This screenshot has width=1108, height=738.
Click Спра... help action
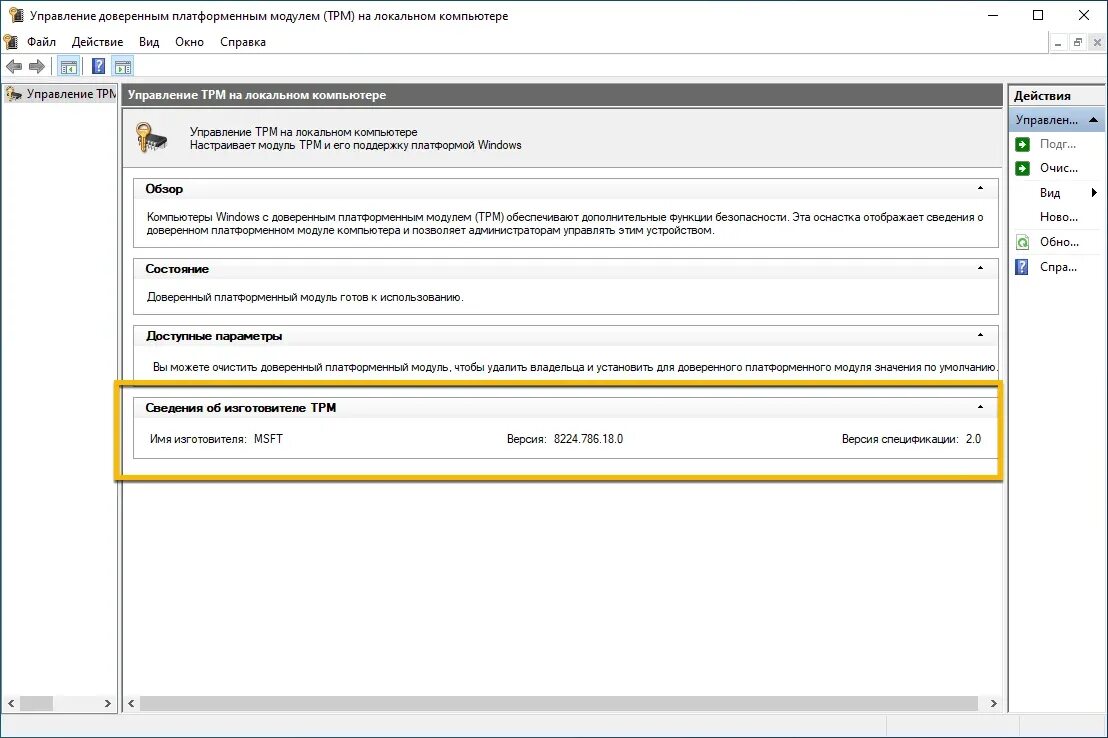pyautogui.click(x=1058, y=267)
